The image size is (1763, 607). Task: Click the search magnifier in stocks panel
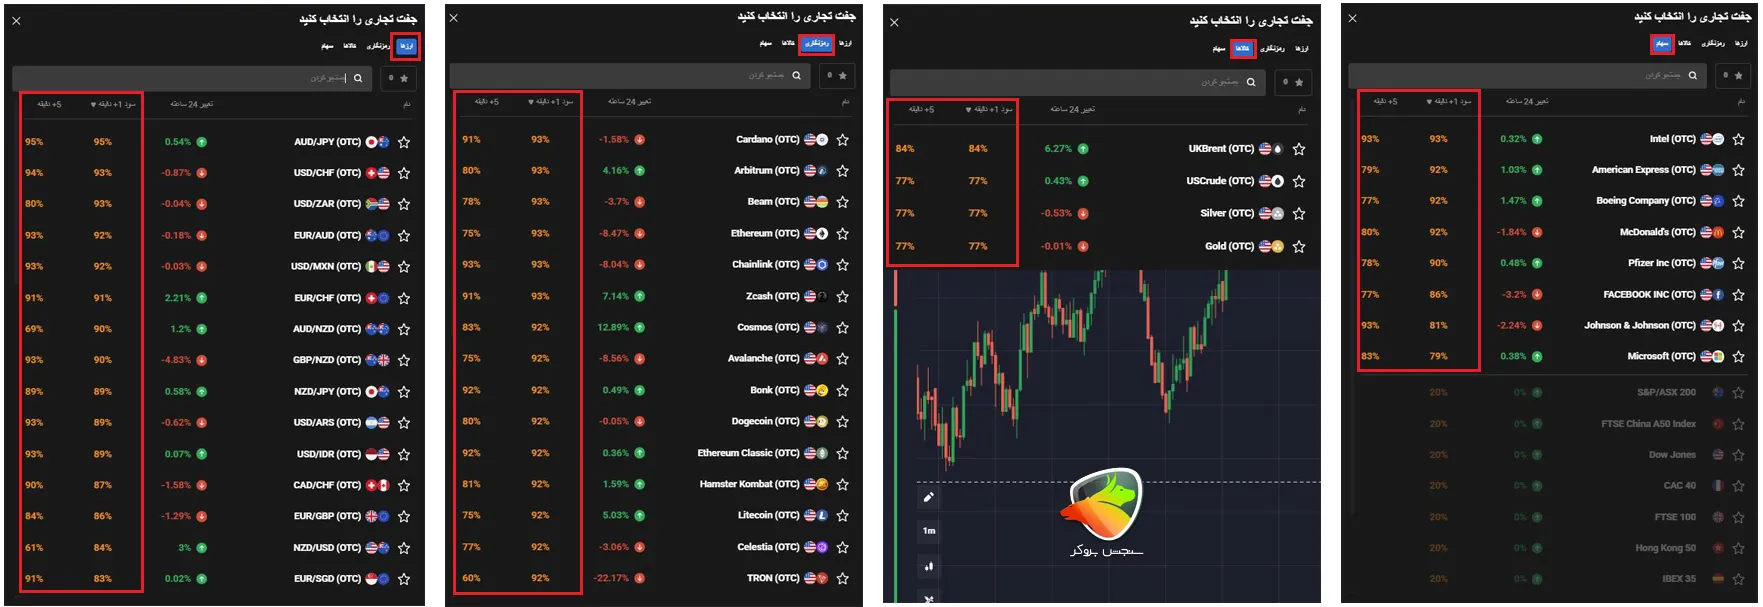(1692, 75)
